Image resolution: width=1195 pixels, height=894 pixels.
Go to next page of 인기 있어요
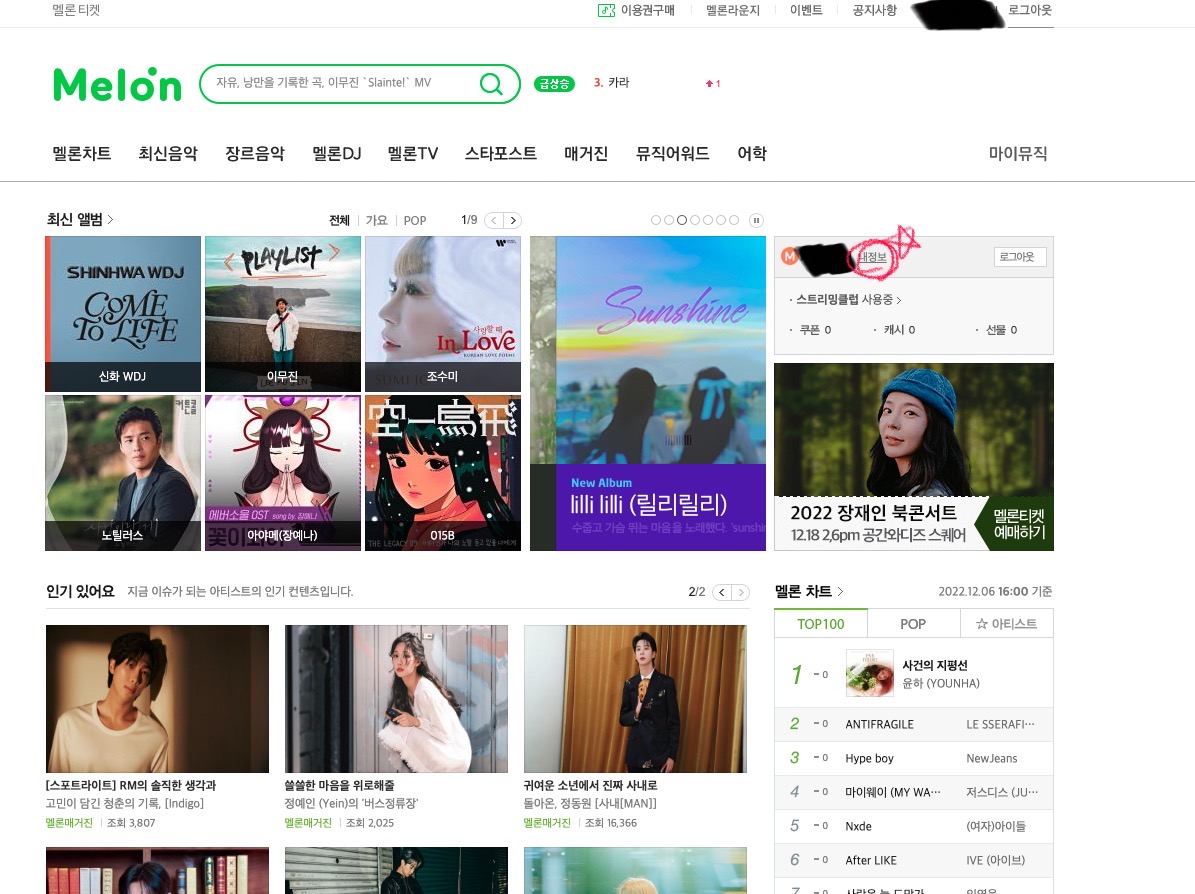tap(741, 592)
